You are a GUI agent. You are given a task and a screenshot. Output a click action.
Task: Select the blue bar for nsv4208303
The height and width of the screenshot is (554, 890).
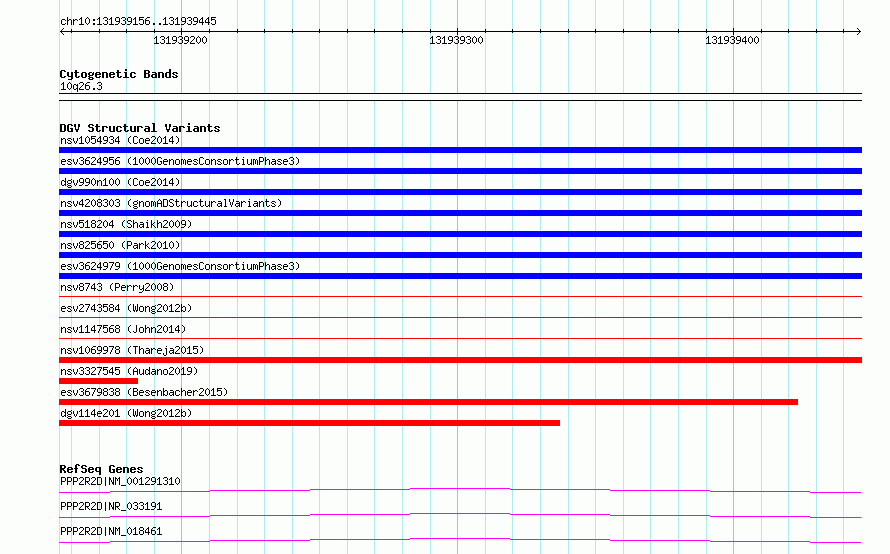tap(460, 213)
